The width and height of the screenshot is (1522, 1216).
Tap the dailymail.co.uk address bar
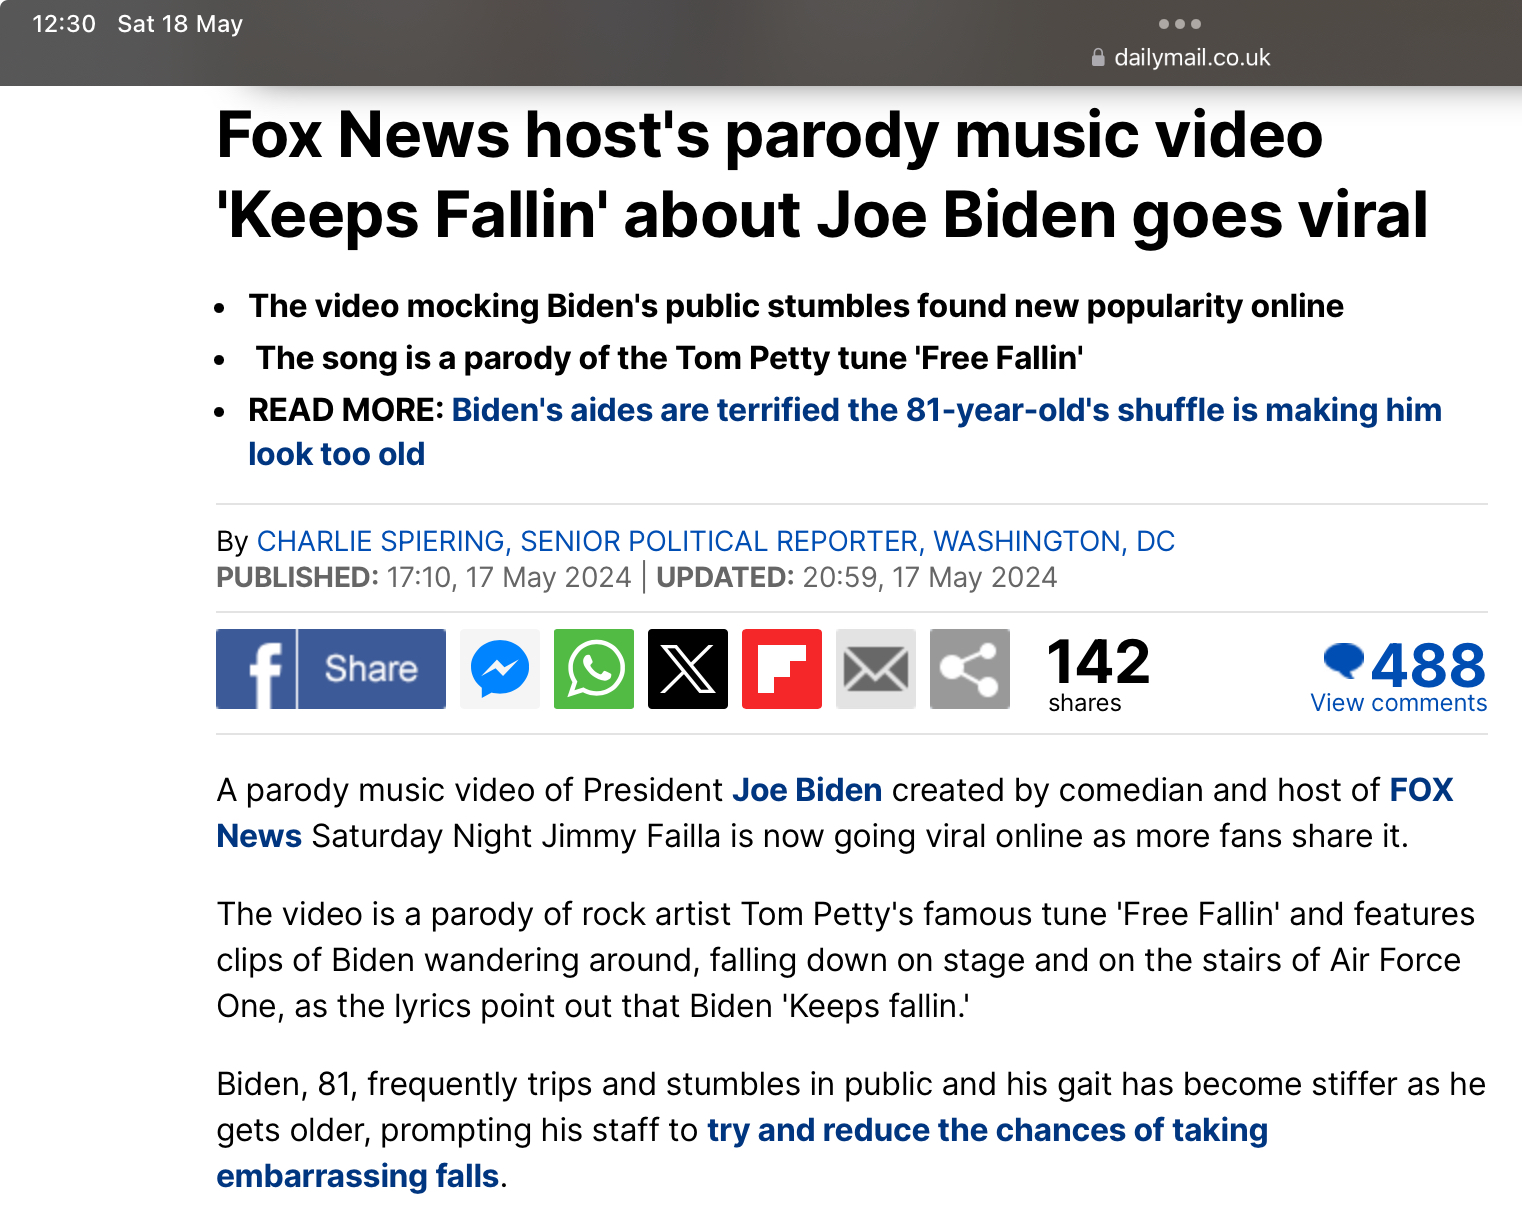coord(1180,58)
